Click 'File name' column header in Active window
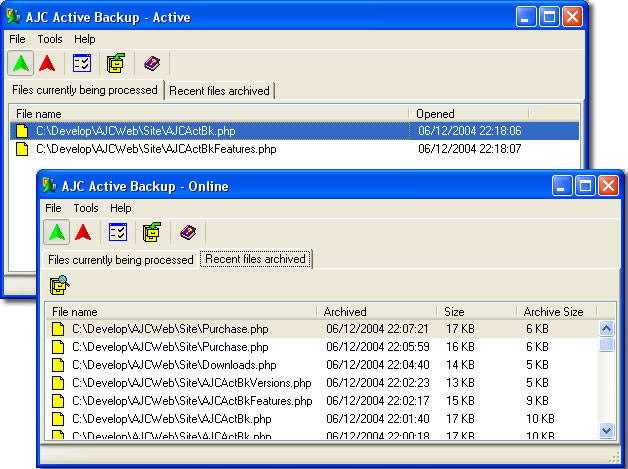 [209, 114]
